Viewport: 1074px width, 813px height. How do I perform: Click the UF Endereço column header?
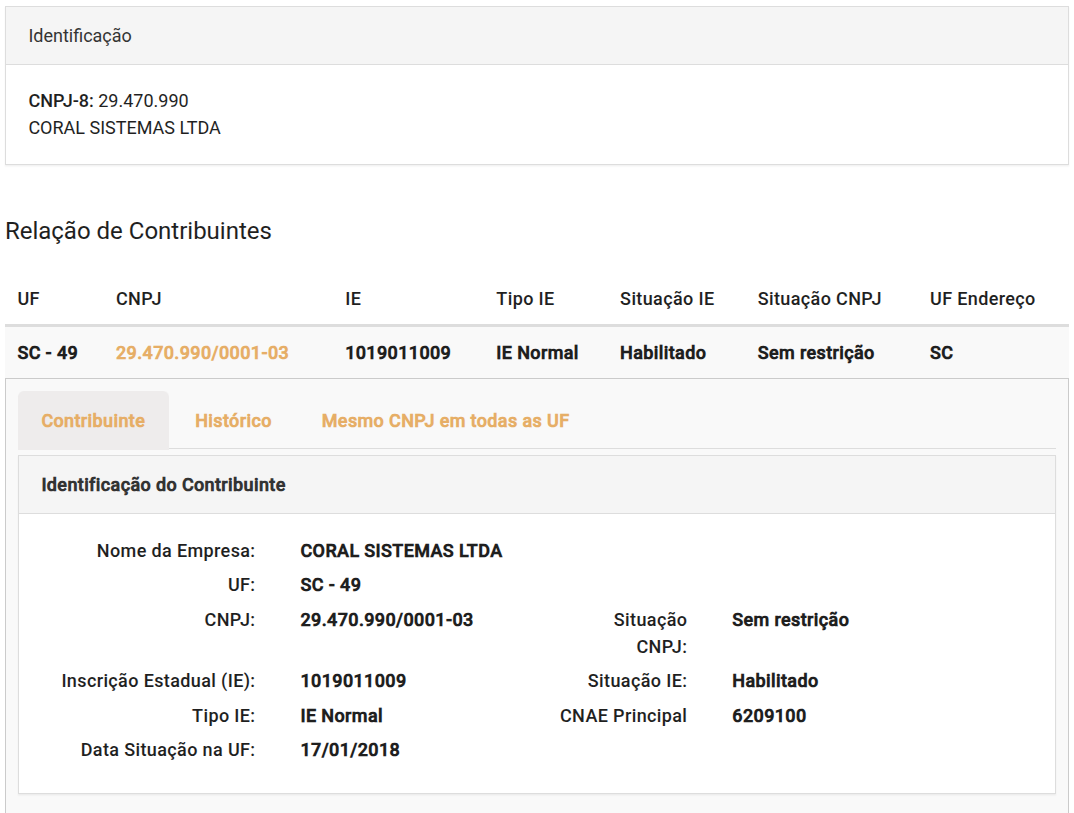point(982,299)
